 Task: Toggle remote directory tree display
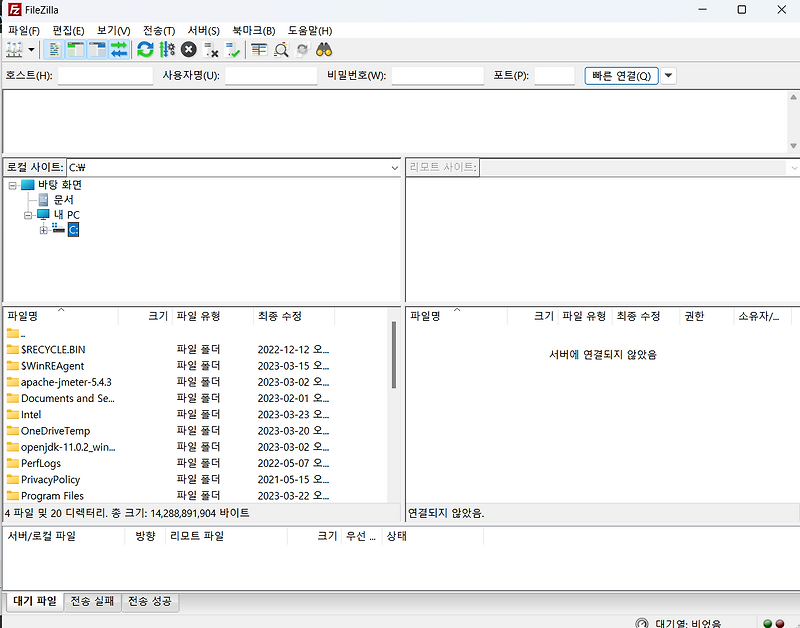pos(97,49)
